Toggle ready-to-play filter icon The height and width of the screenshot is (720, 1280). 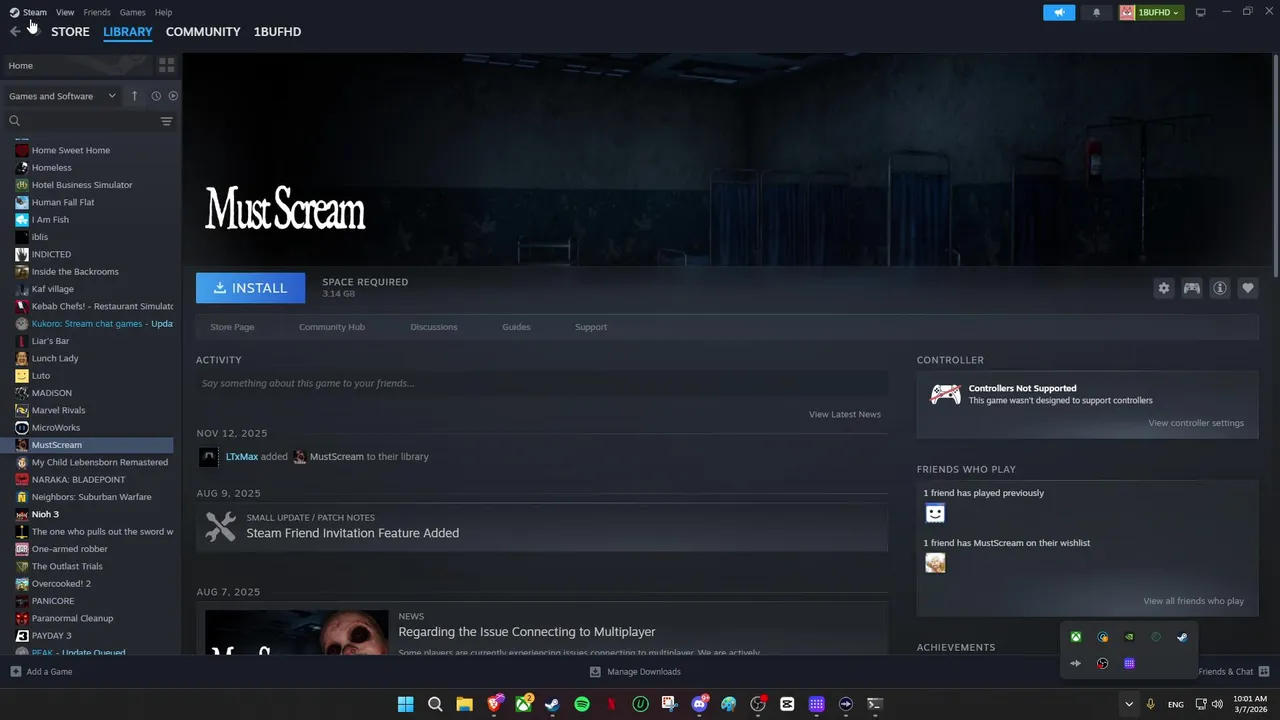click(x=173, y=96)
